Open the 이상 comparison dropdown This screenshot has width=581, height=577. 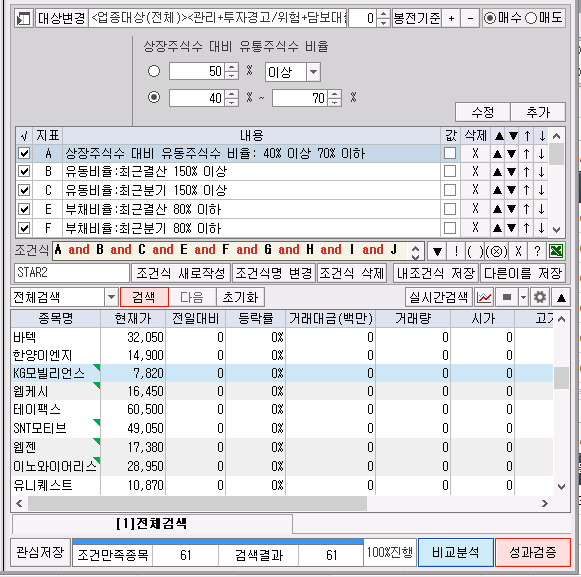(x=313, y=72)
